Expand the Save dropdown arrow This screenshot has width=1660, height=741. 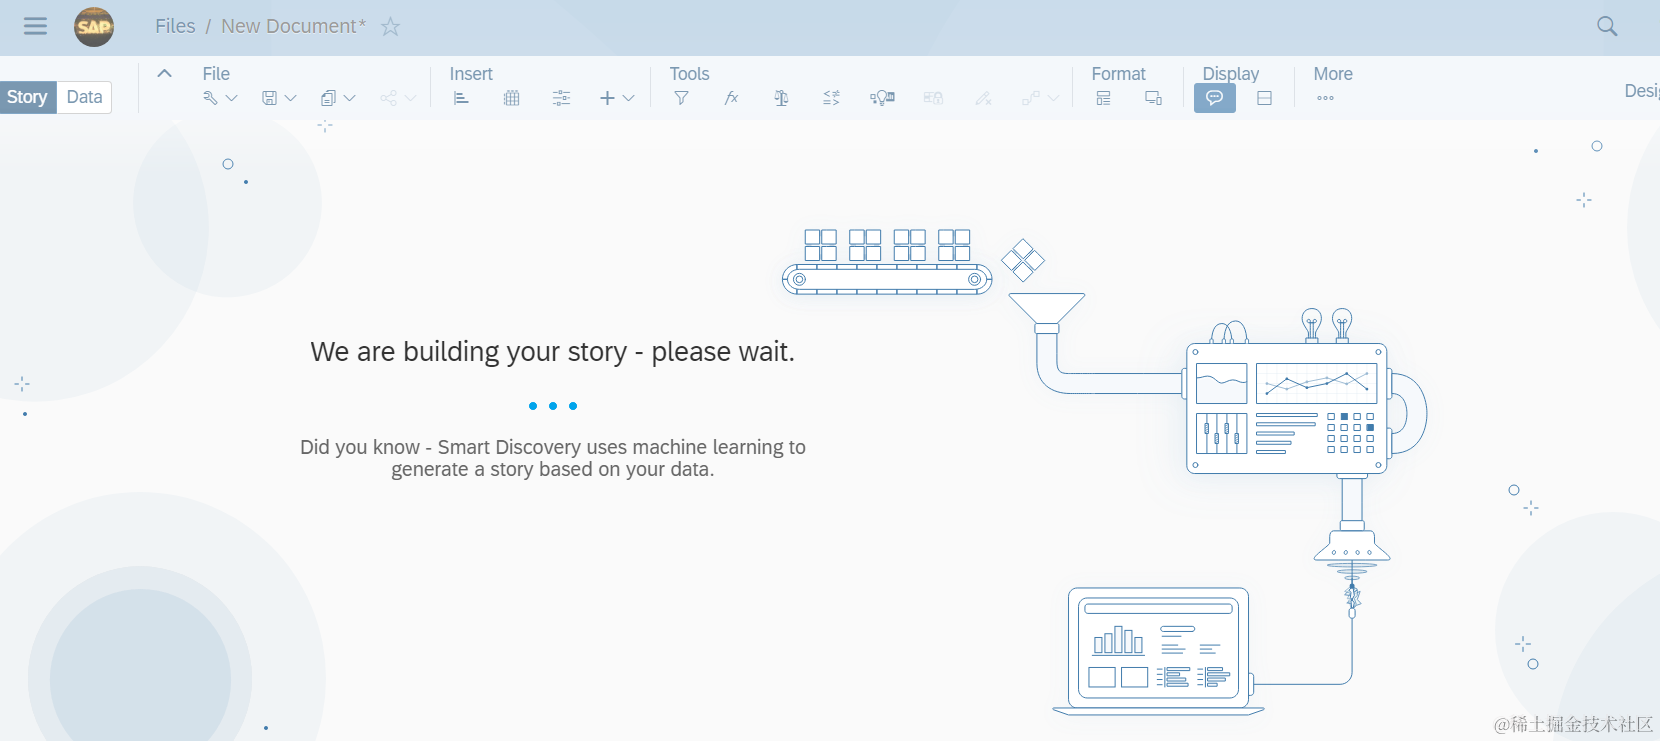pos(291,98)
